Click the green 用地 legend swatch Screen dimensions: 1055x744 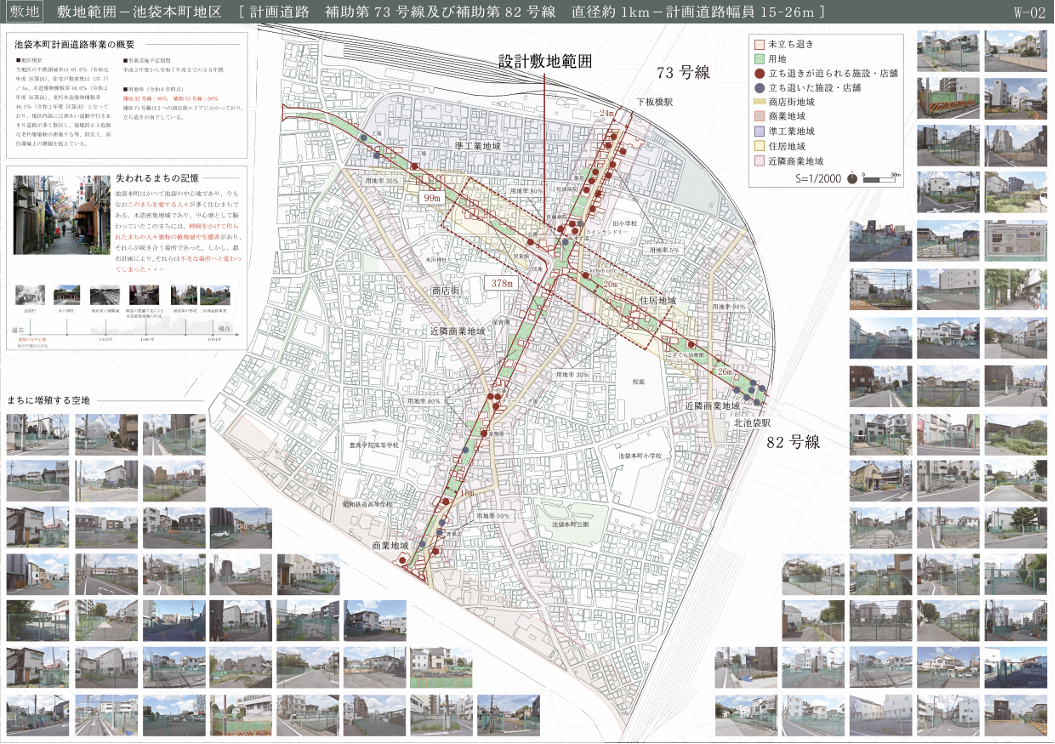coord(759,60)
